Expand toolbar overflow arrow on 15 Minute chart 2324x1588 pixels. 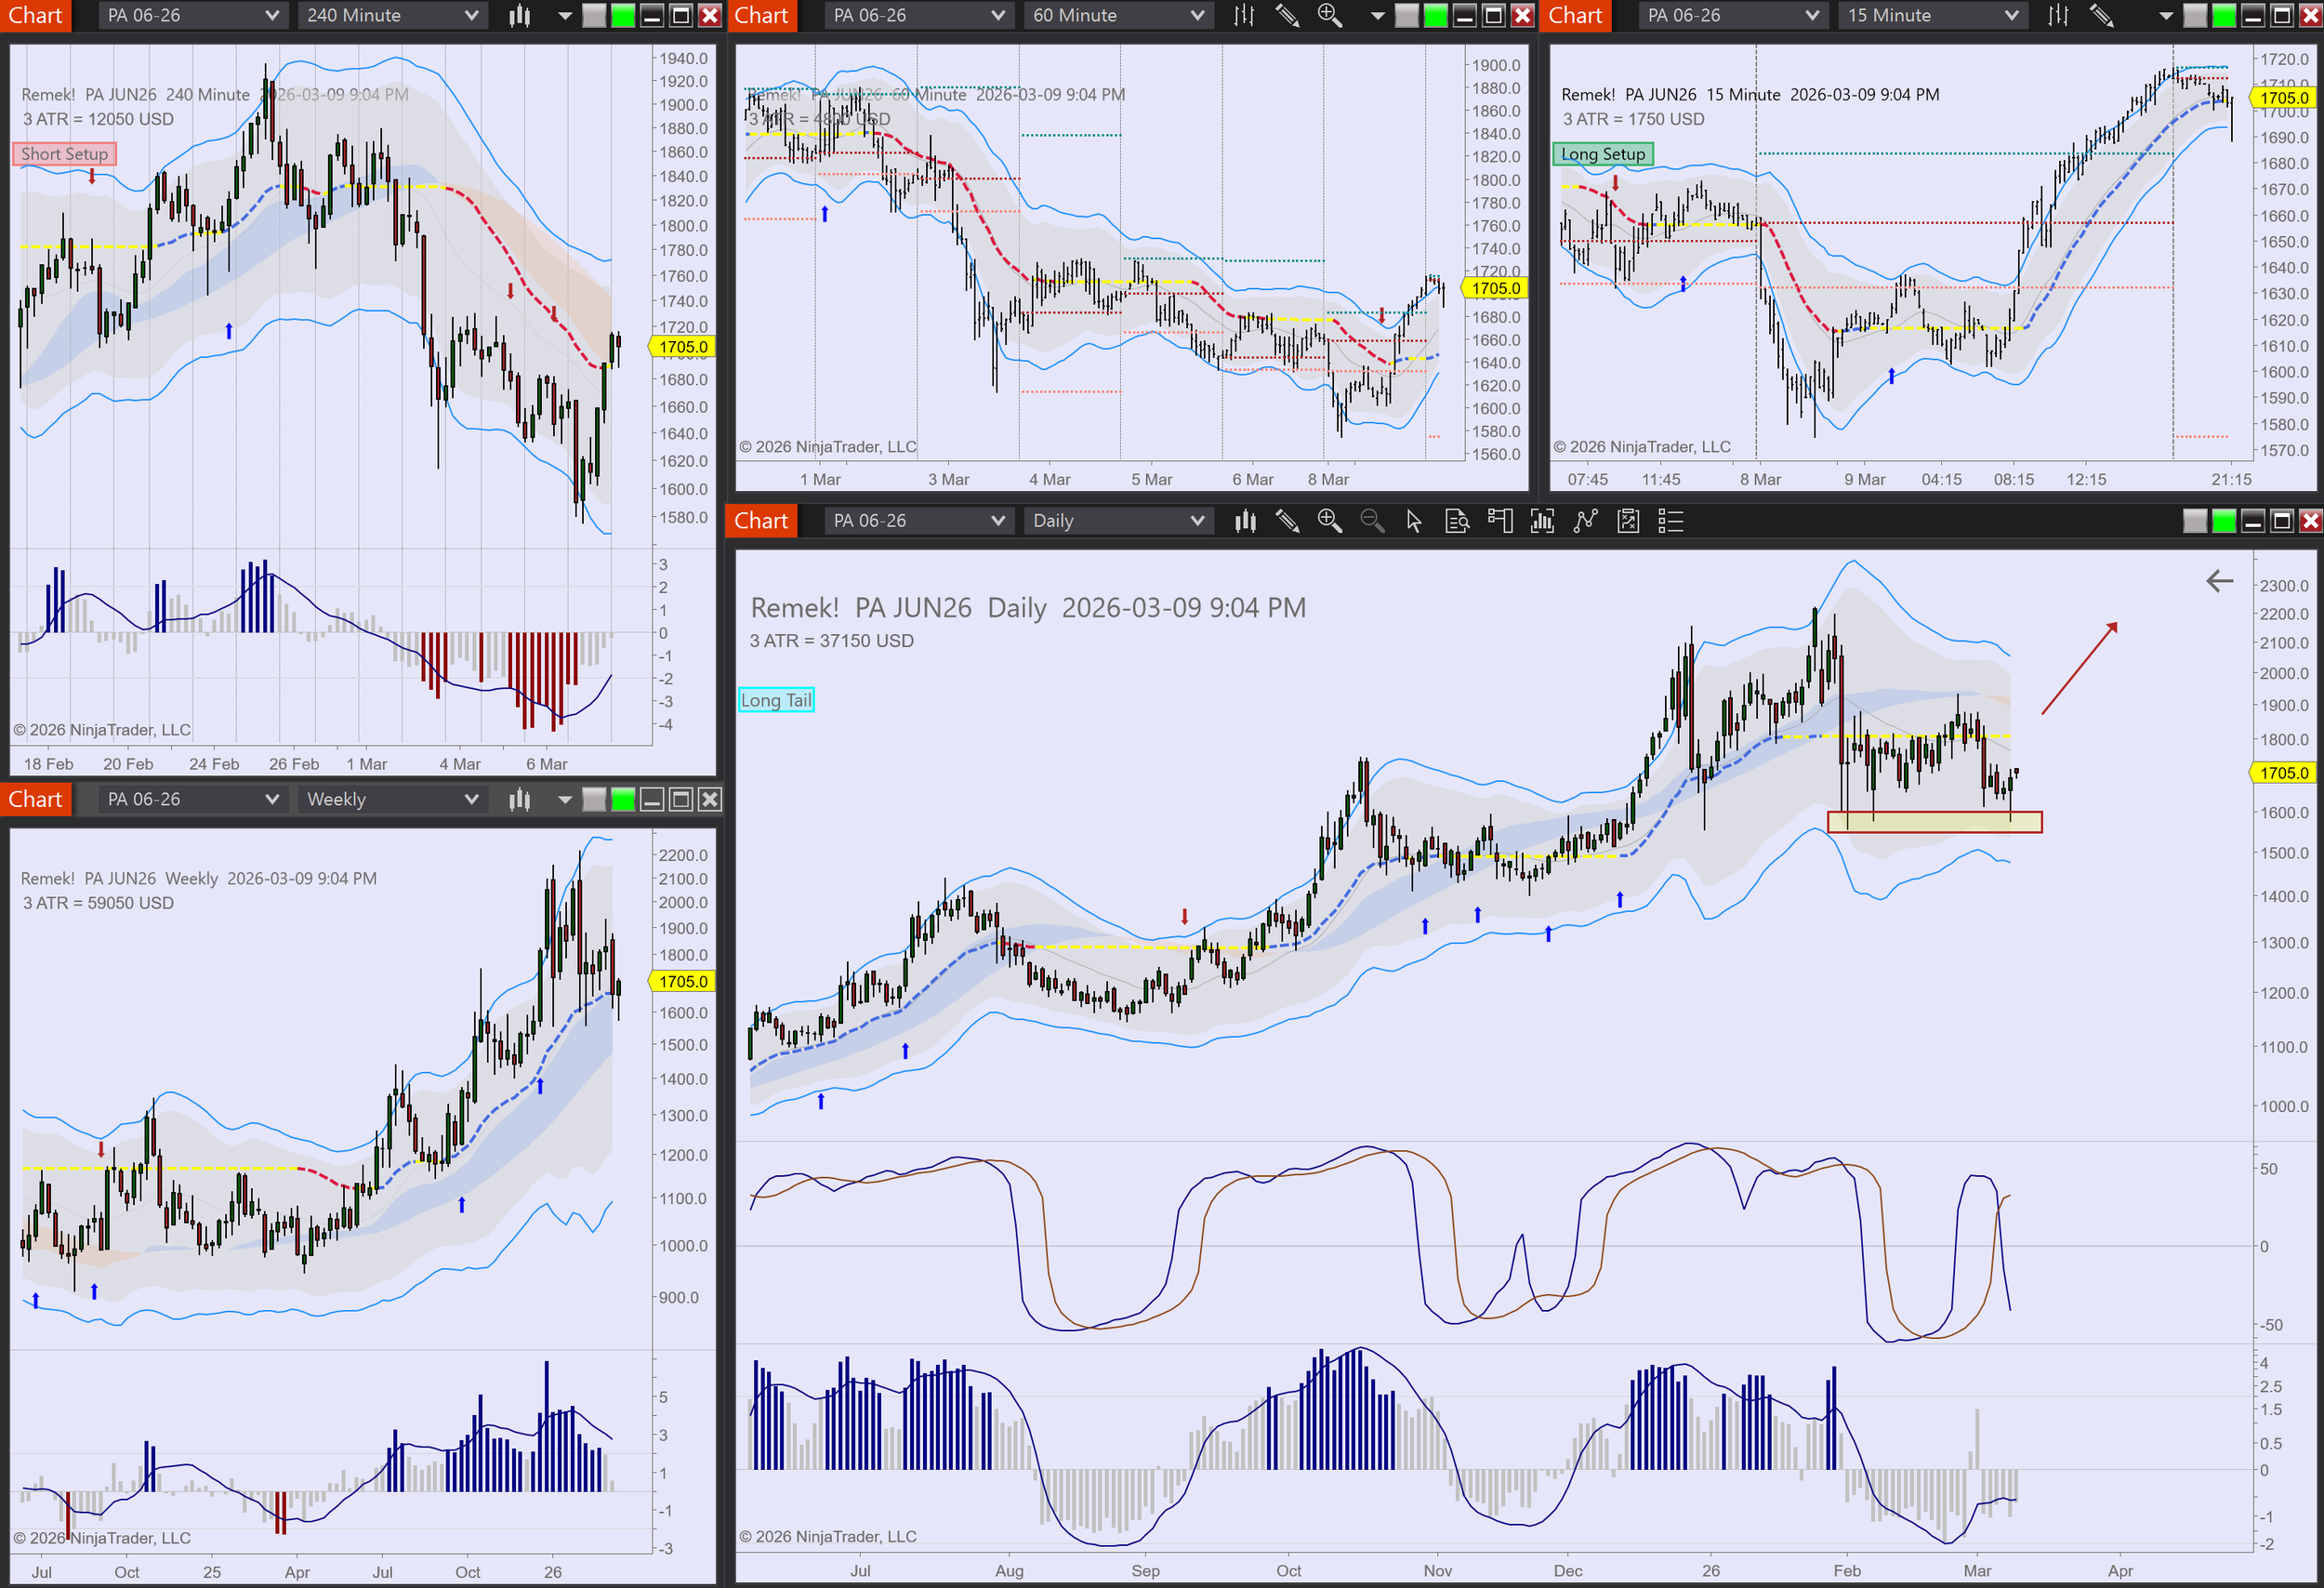tap(2166, 15)
